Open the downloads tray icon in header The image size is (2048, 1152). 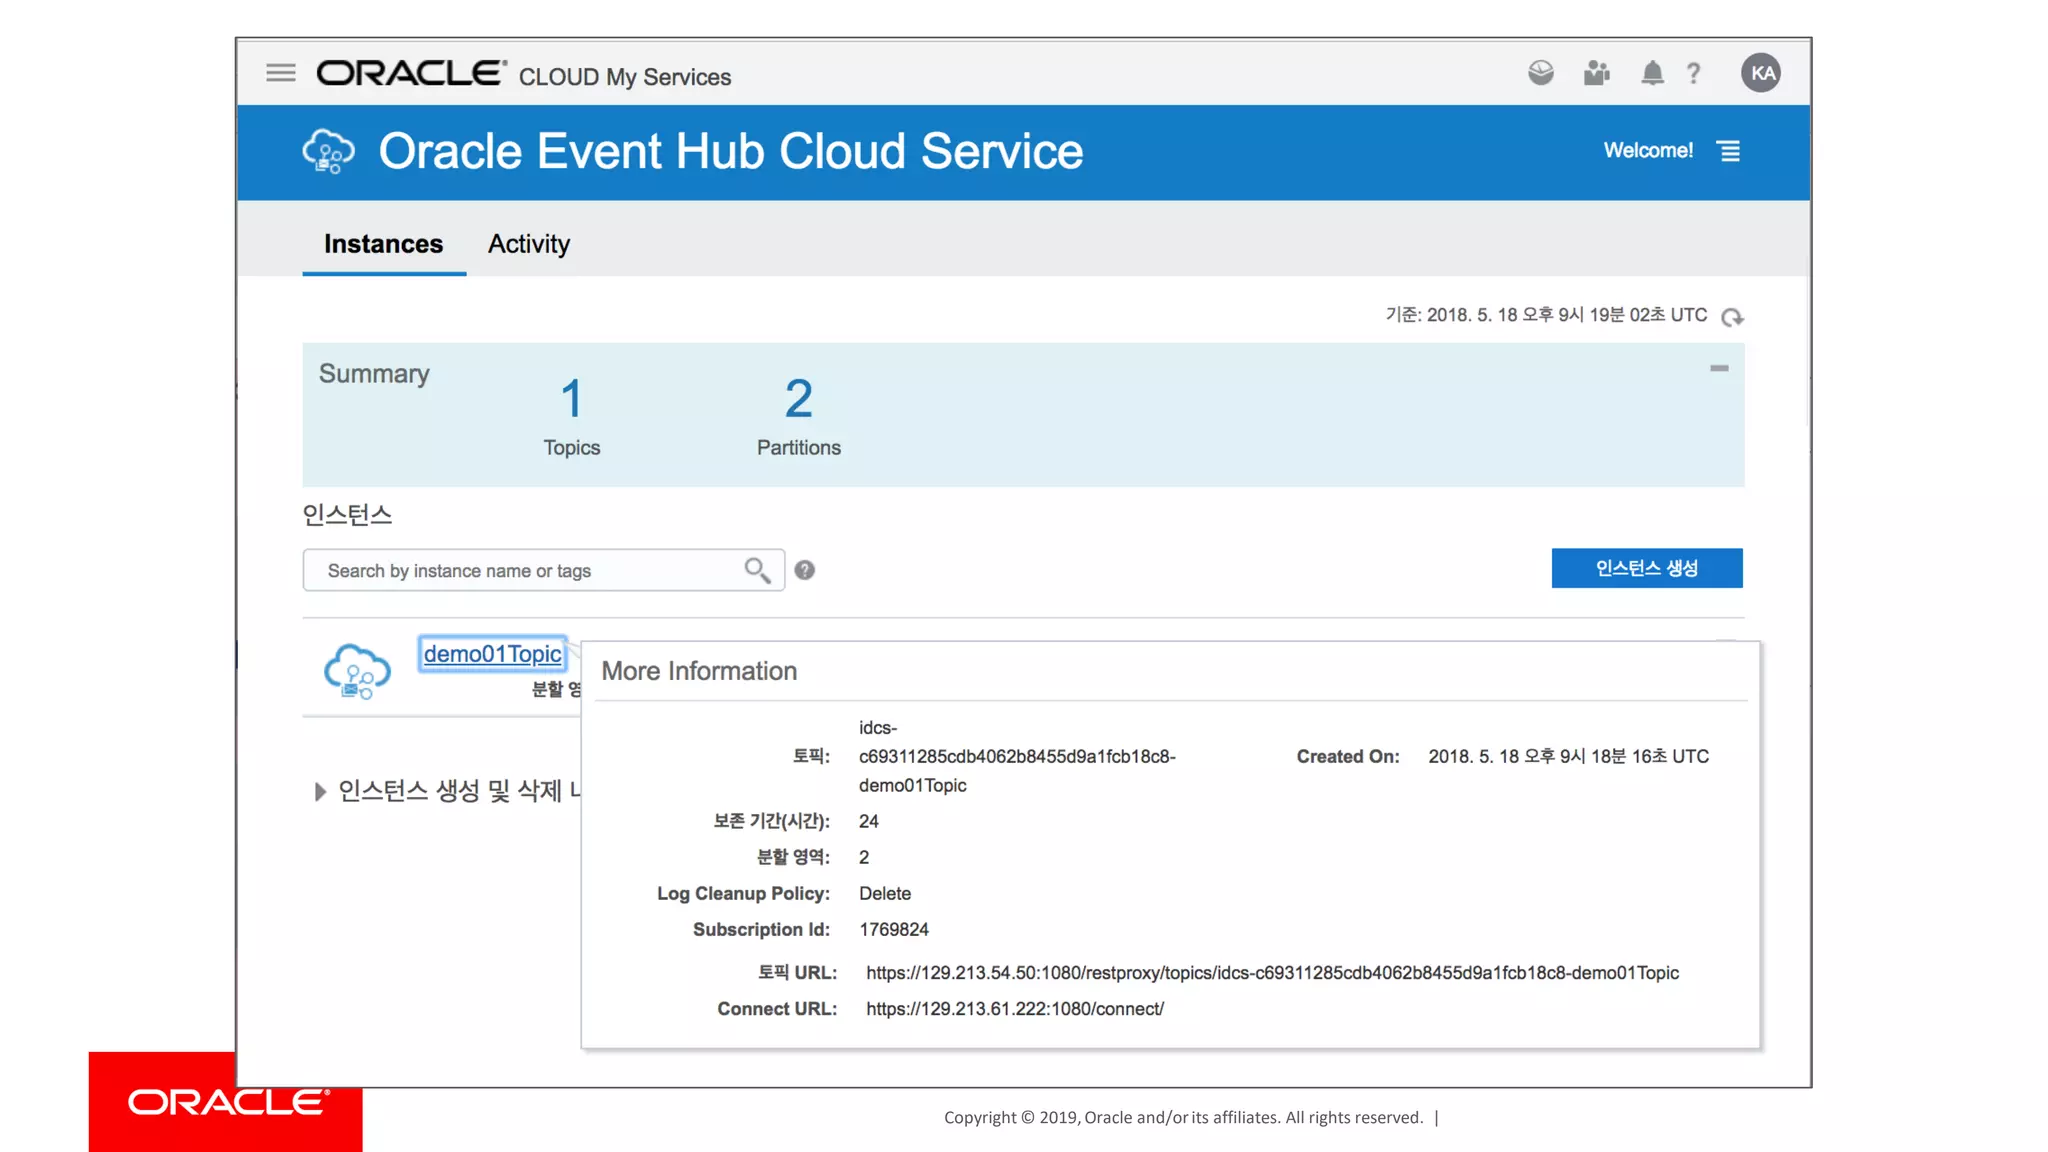point(1541,73)
